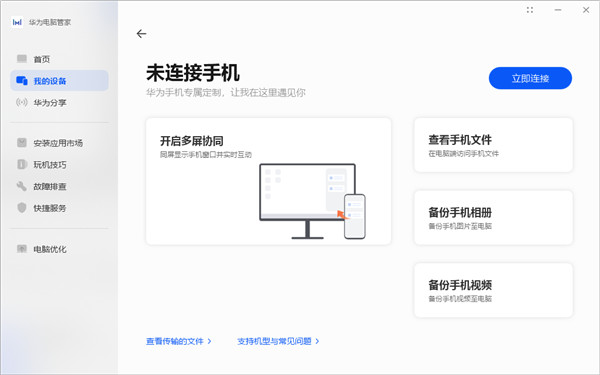Image resolution: width=600 pixels, height=375 pixels.
Task: Click the 查看传输的文件 link
Action: click(x=175, y=341)
